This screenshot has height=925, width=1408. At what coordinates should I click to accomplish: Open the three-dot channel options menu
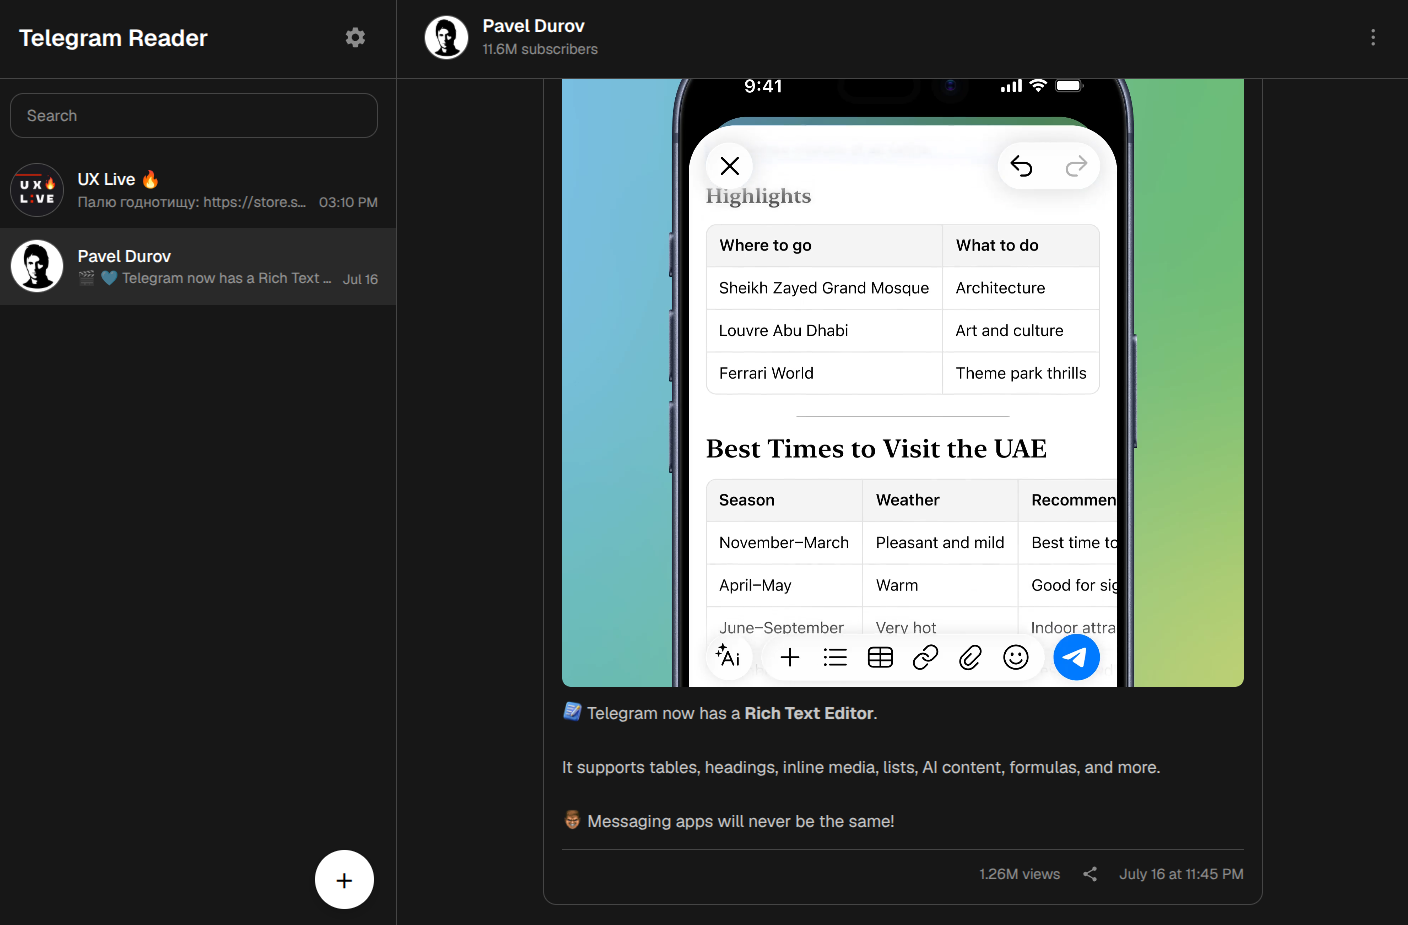(x=1373, y=37)
